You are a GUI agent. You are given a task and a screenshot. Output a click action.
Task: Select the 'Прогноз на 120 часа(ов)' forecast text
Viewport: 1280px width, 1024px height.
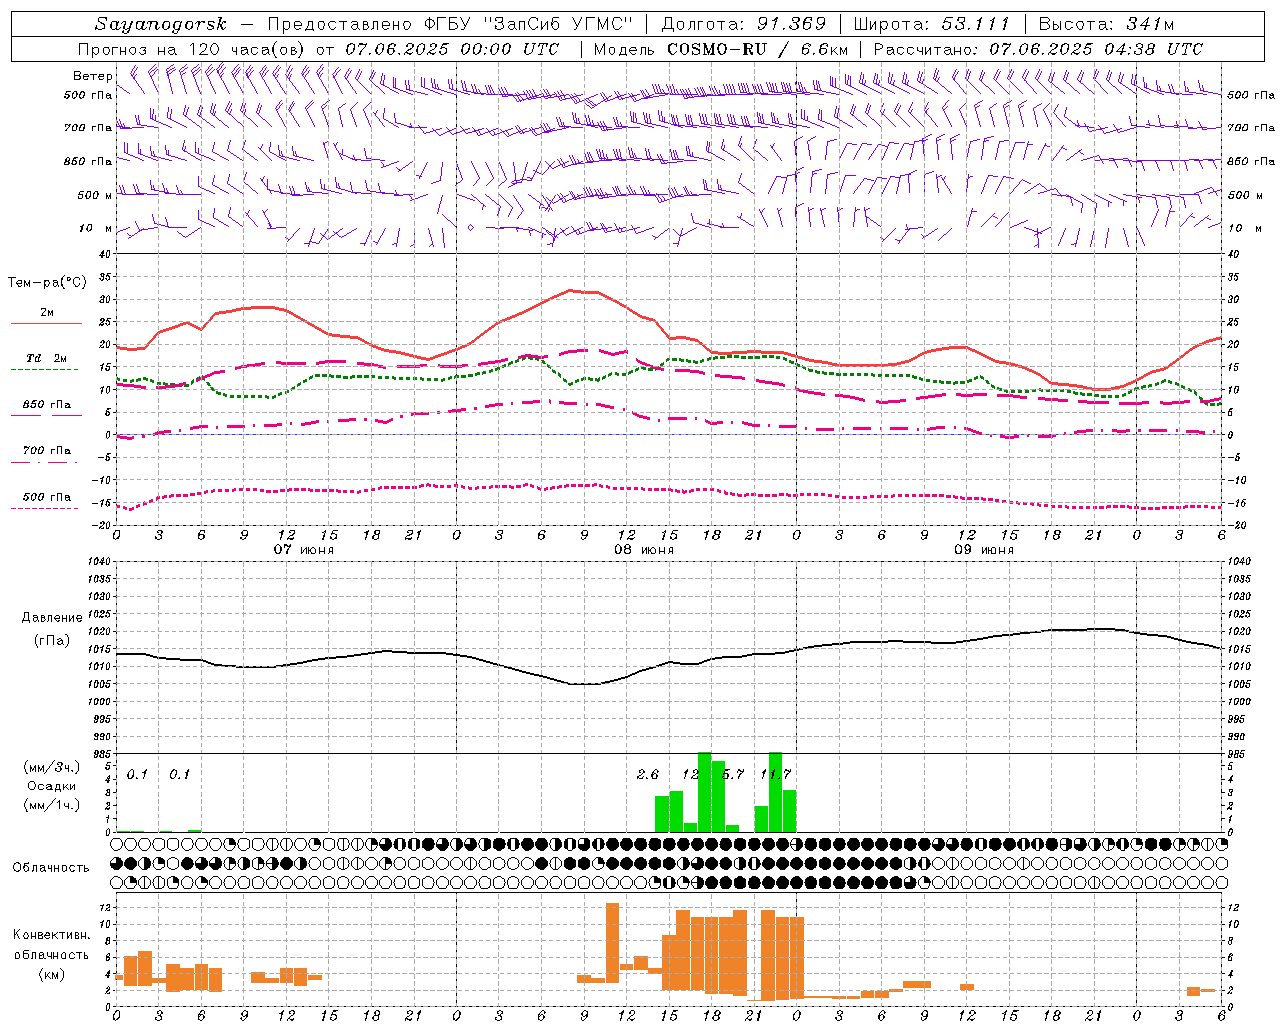tap(192, 49)
